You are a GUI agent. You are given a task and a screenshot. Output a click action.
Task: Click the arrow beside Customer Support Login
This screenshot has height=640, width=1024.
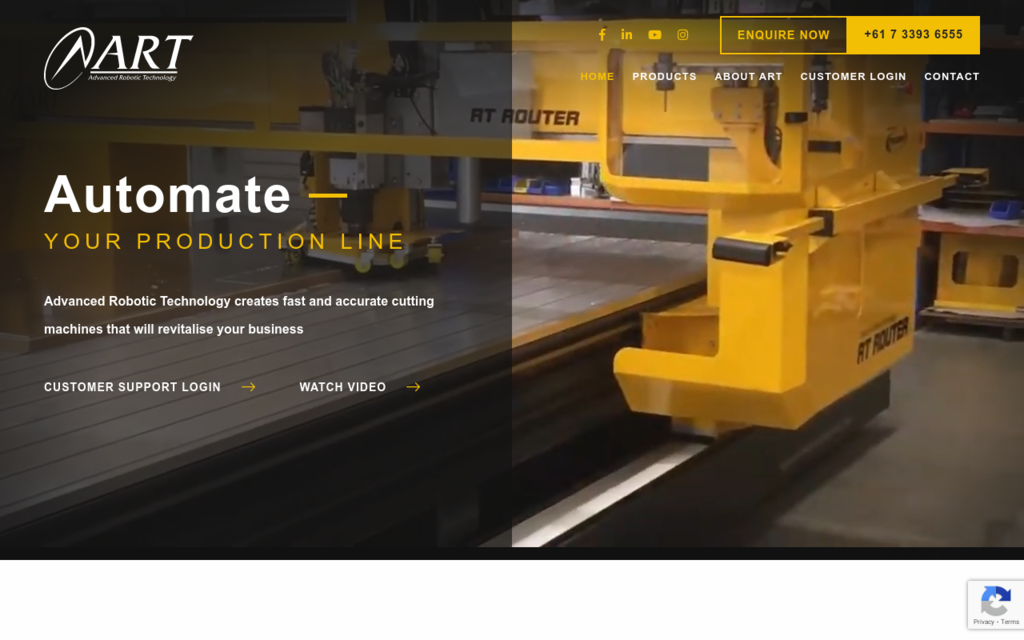pyautogui.click(x=249, y=387)
